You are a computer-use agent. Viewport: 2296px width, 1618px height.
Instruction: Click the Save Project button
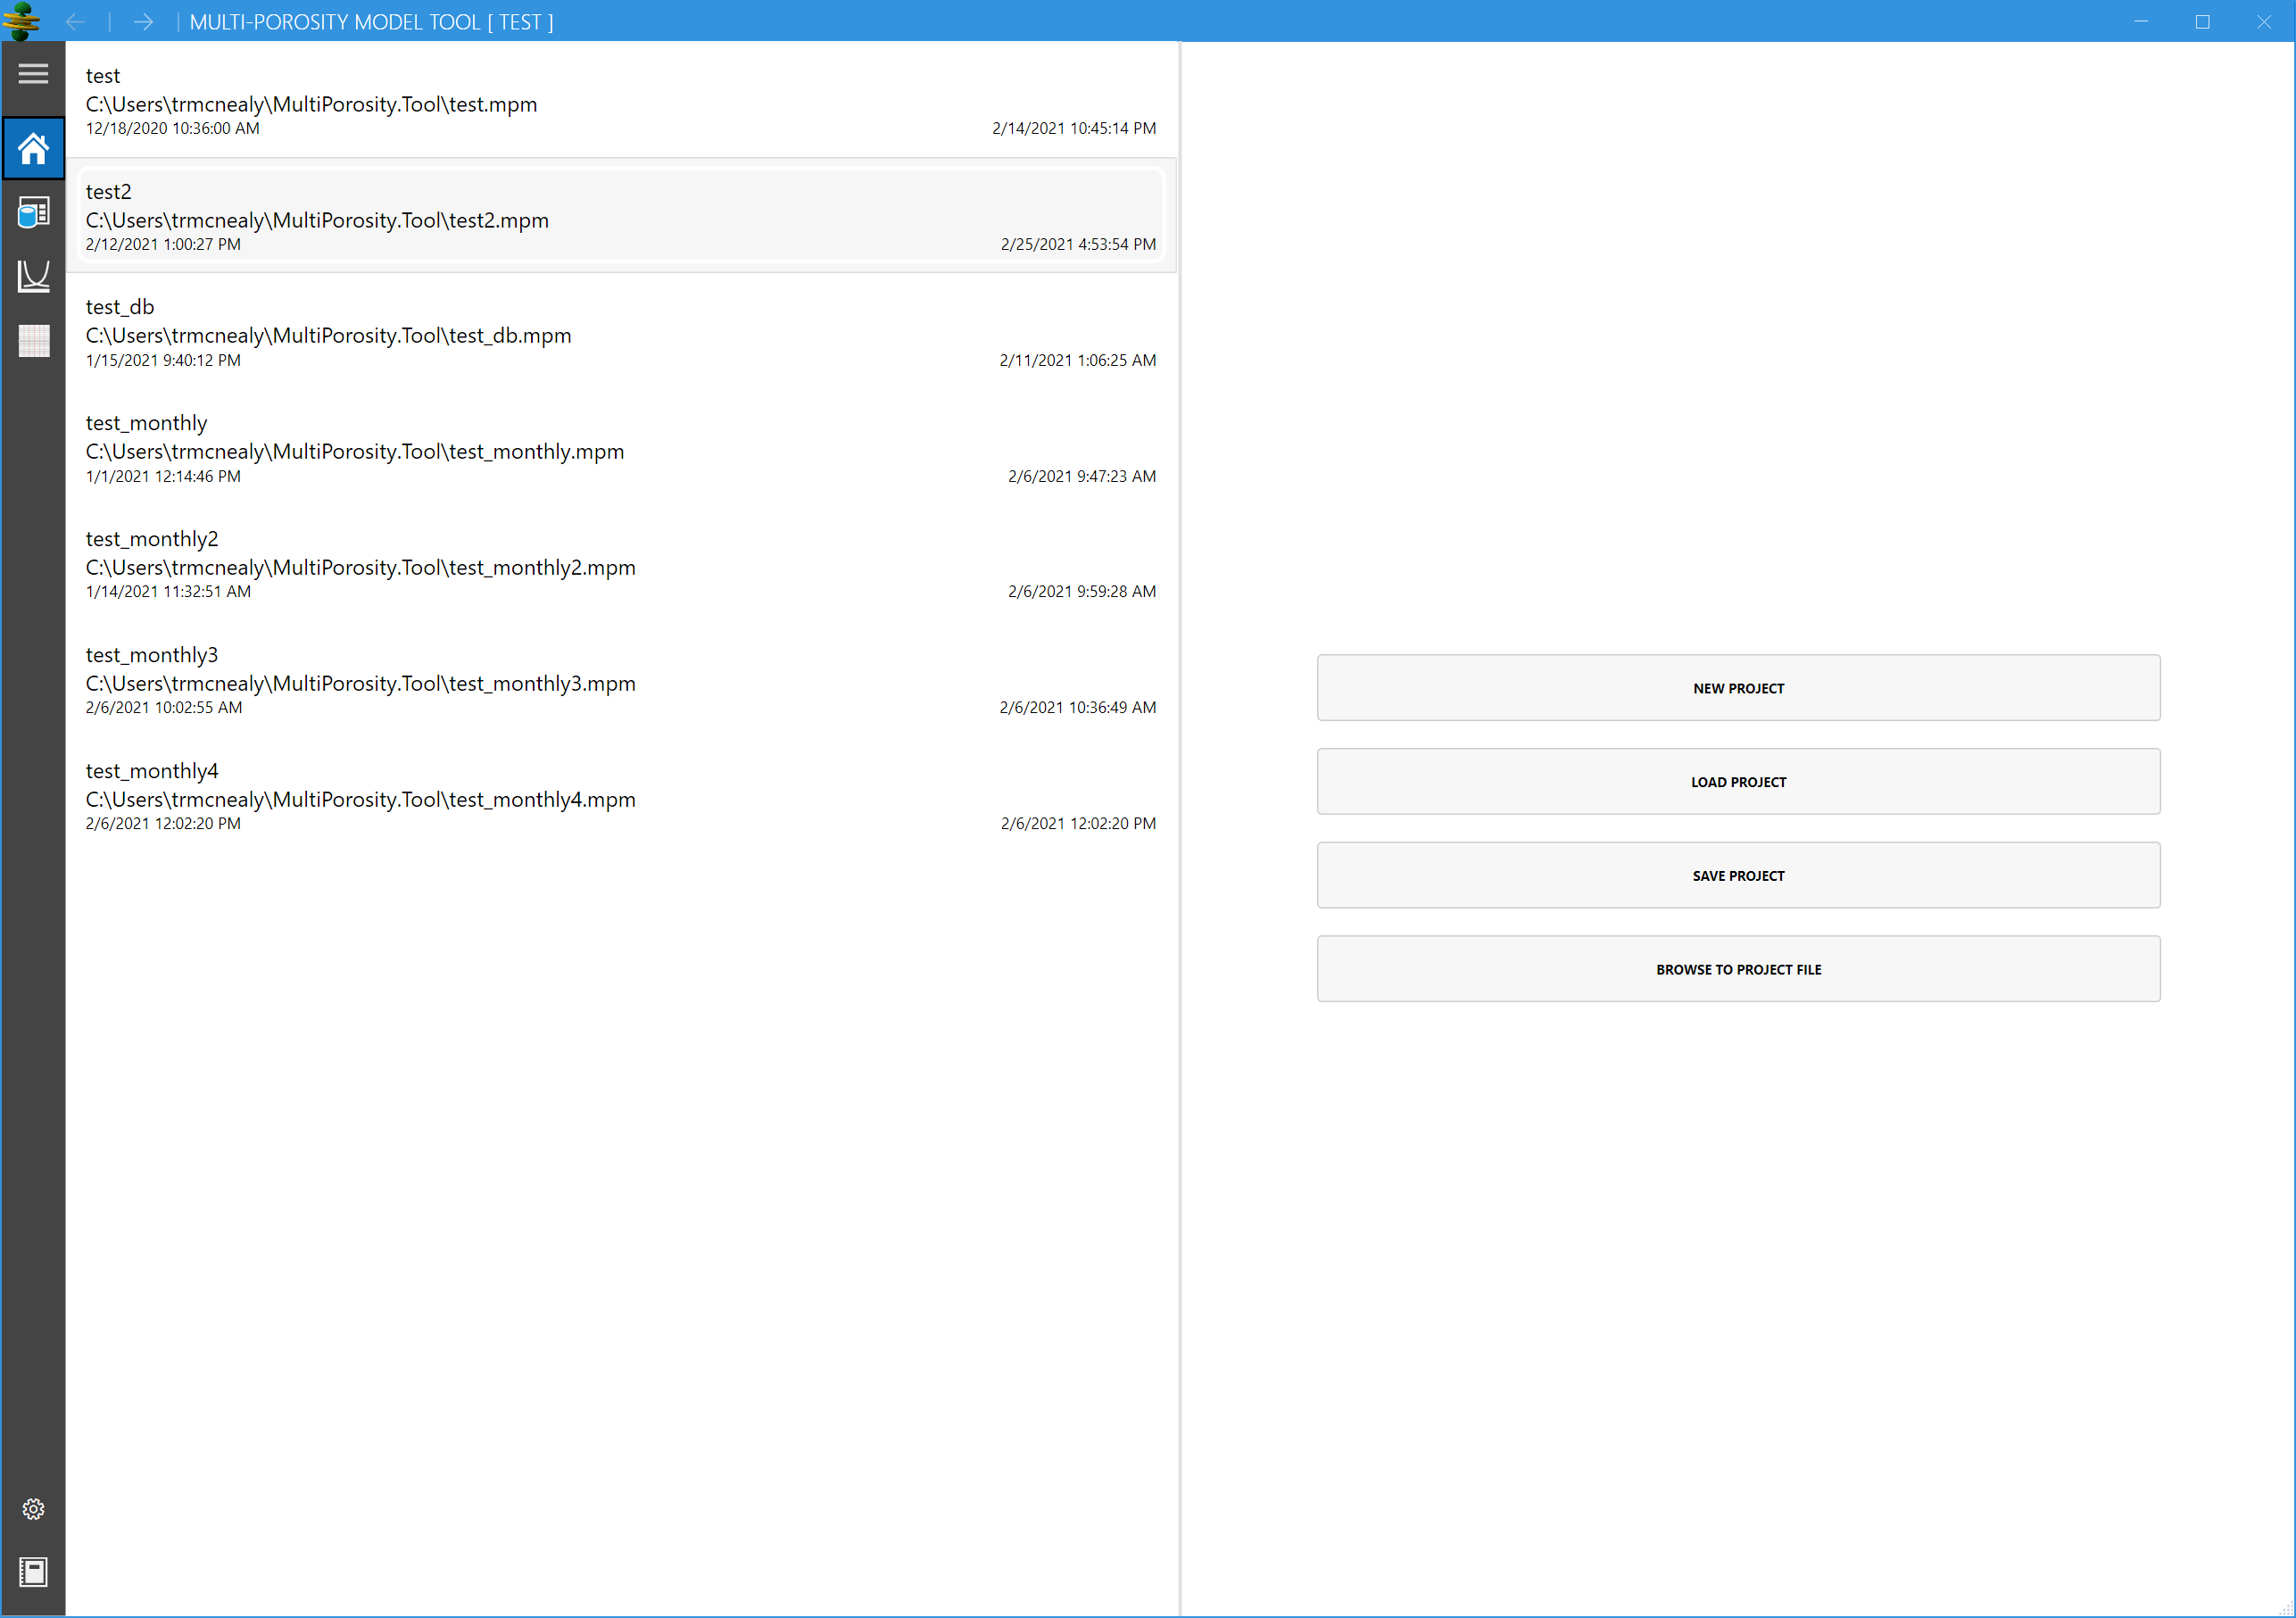tap(1737, 875)
